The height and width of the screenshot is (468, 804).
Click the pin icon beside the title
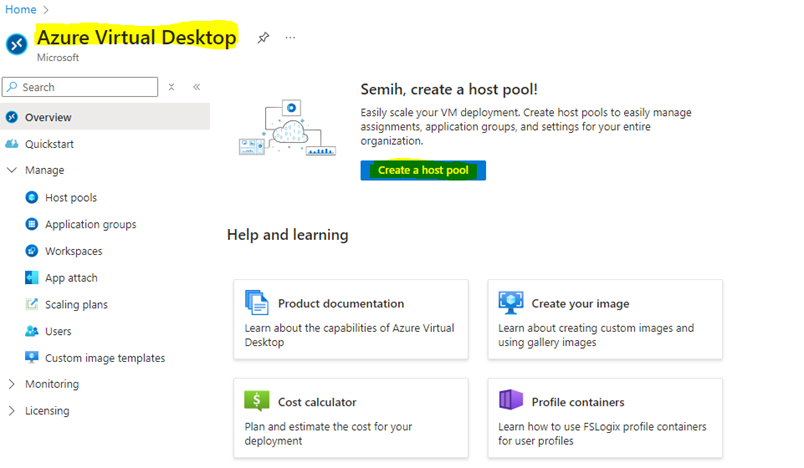[x=263, y=38]
